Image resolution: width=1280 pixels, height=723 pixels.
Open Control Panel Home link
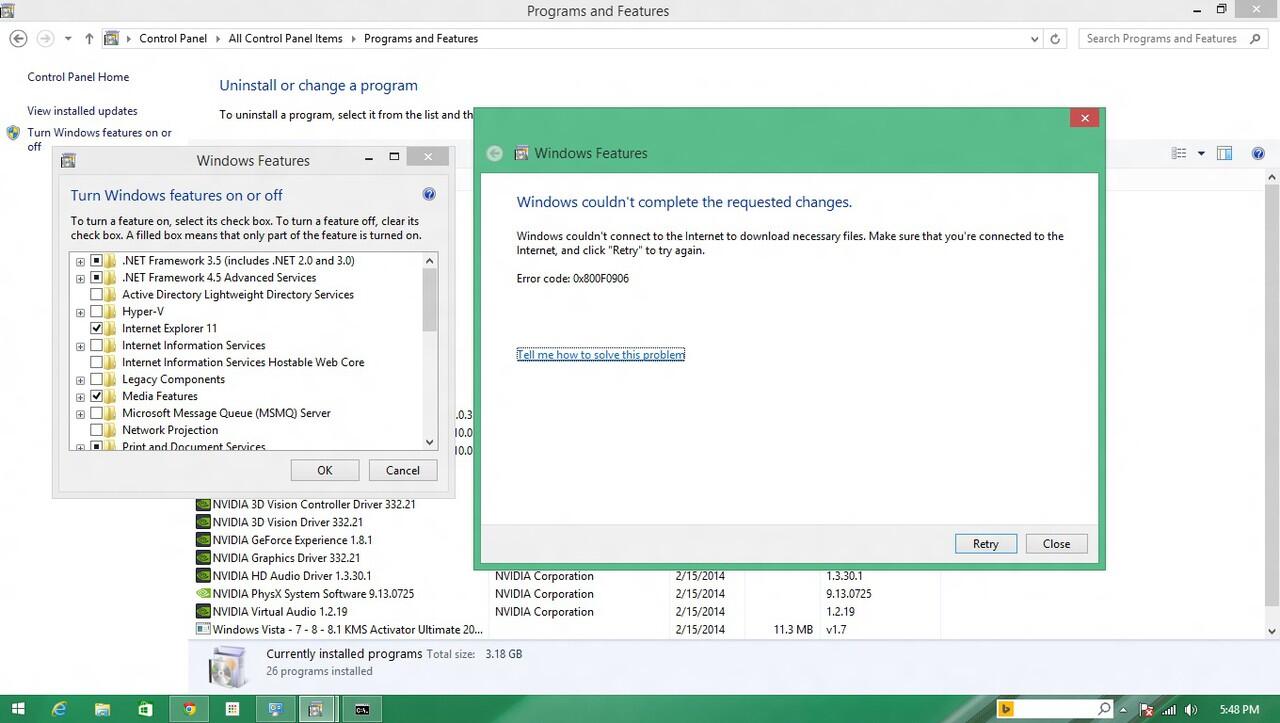pos(78,77)
